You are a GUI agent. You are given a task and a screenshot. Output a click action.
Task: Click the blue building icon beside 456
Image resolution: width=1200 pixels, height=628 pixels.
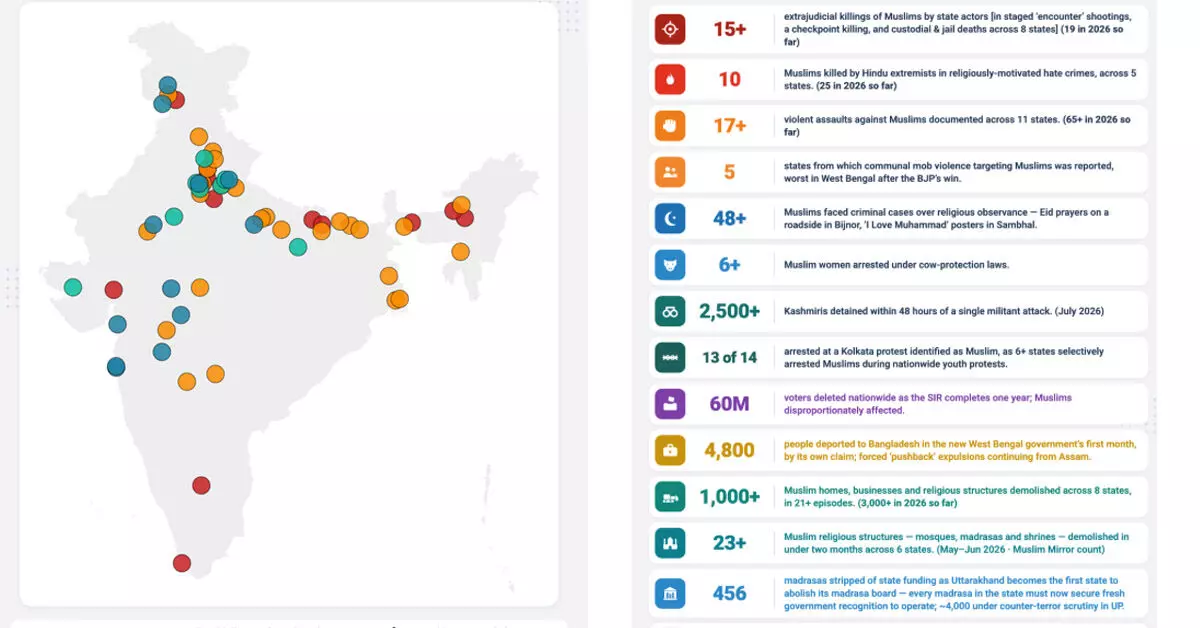(x=670, y=594)
